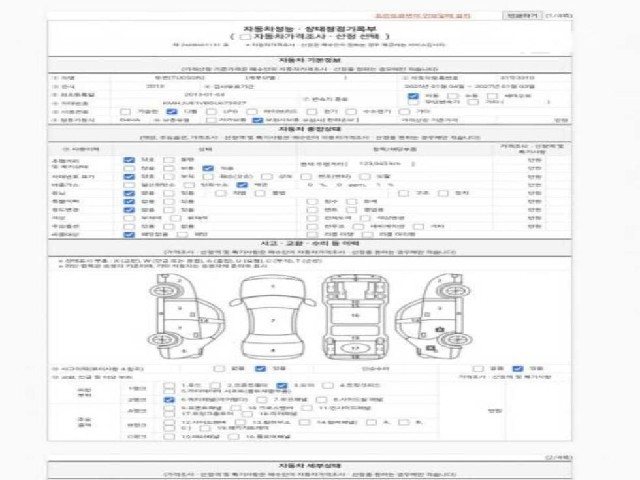The width and height of the screenshot is (640, 480).
Task: Check the 유채색 color checkbox
Action: click(x=176, y=218)
